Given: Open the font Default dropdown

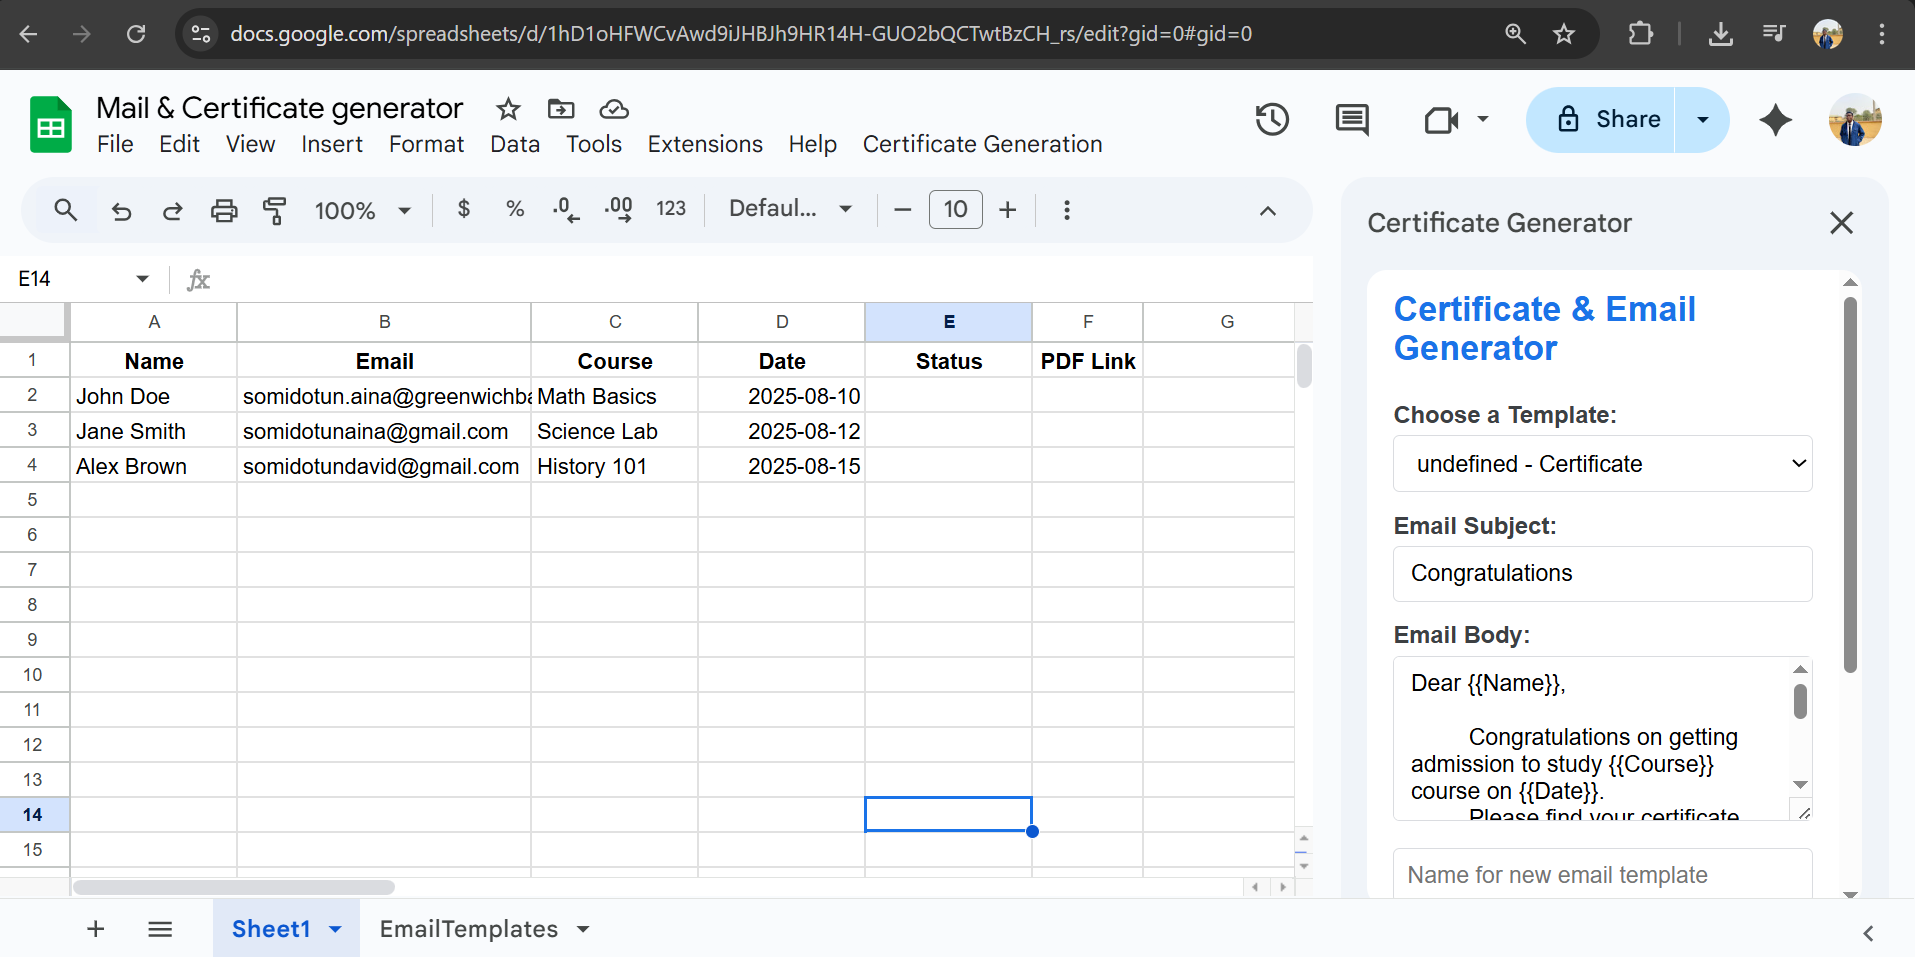Looking at the screenshot, I should (x=790, y=209).
